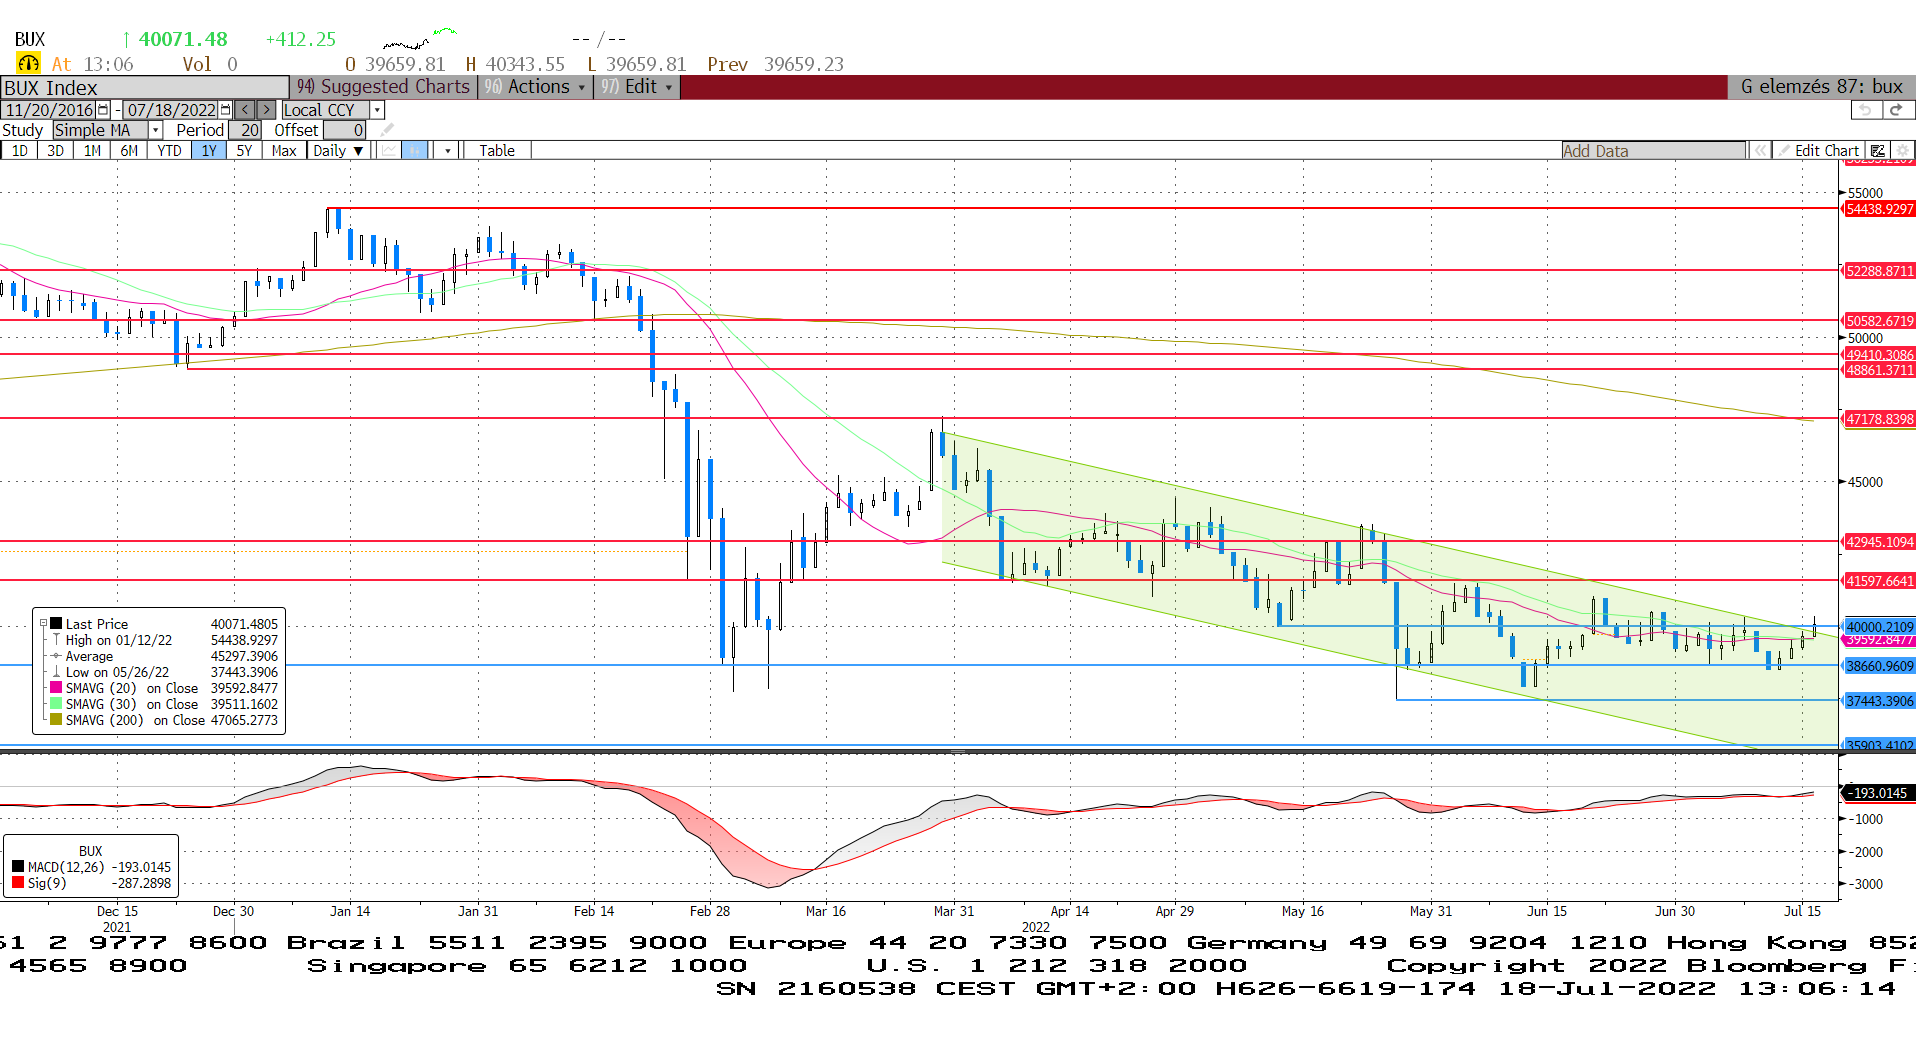Open chart settings gear icon

coord(1902,151)
